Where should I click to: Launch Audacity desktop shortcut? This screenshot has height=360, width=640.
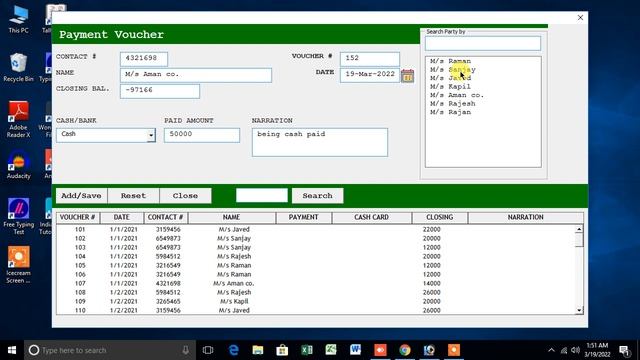point(18,164)
